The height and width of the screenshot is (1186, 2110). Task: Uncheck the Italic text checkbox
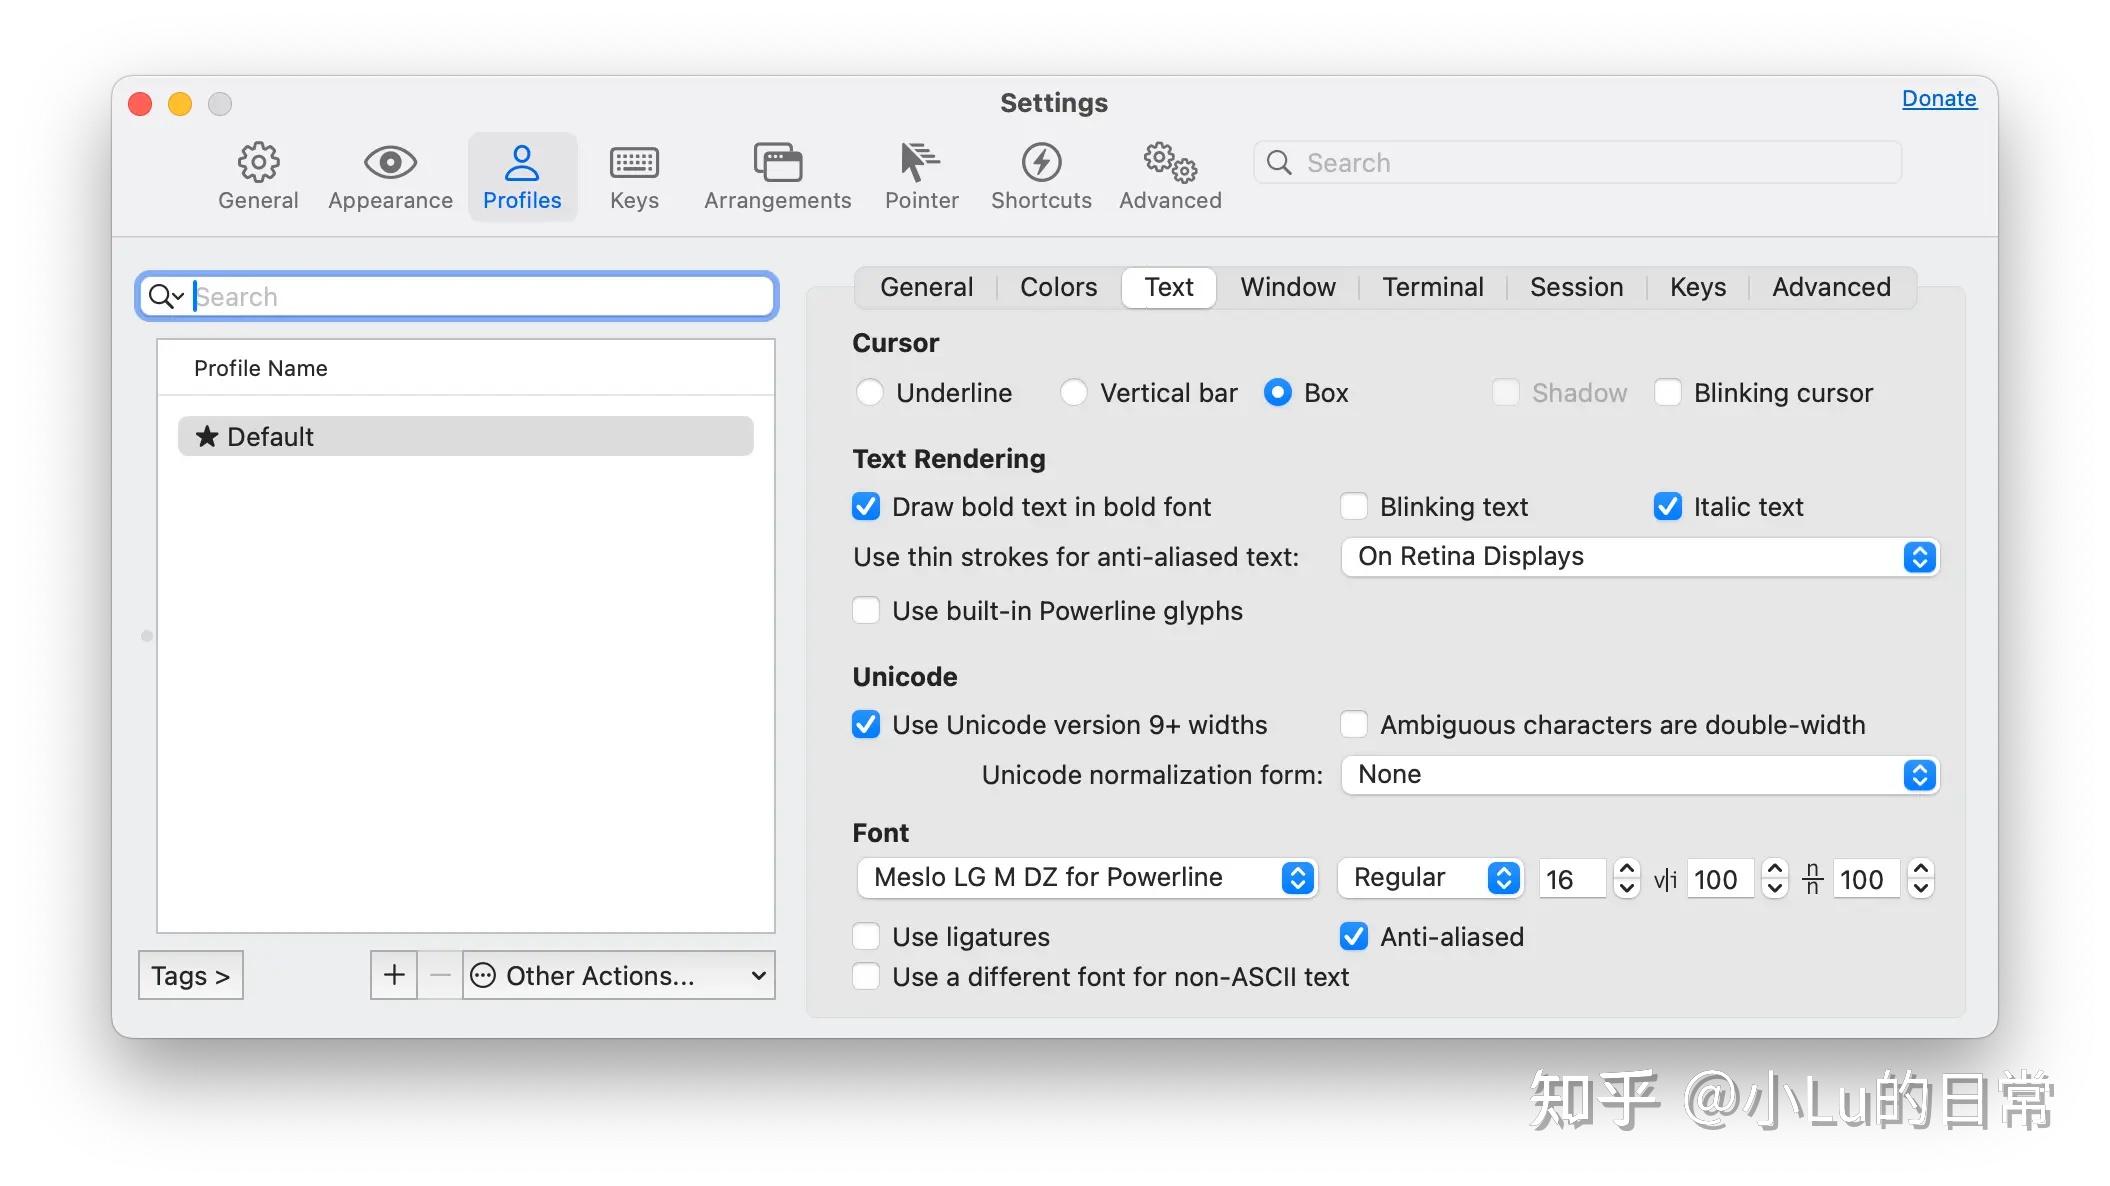coord(1668,507)
